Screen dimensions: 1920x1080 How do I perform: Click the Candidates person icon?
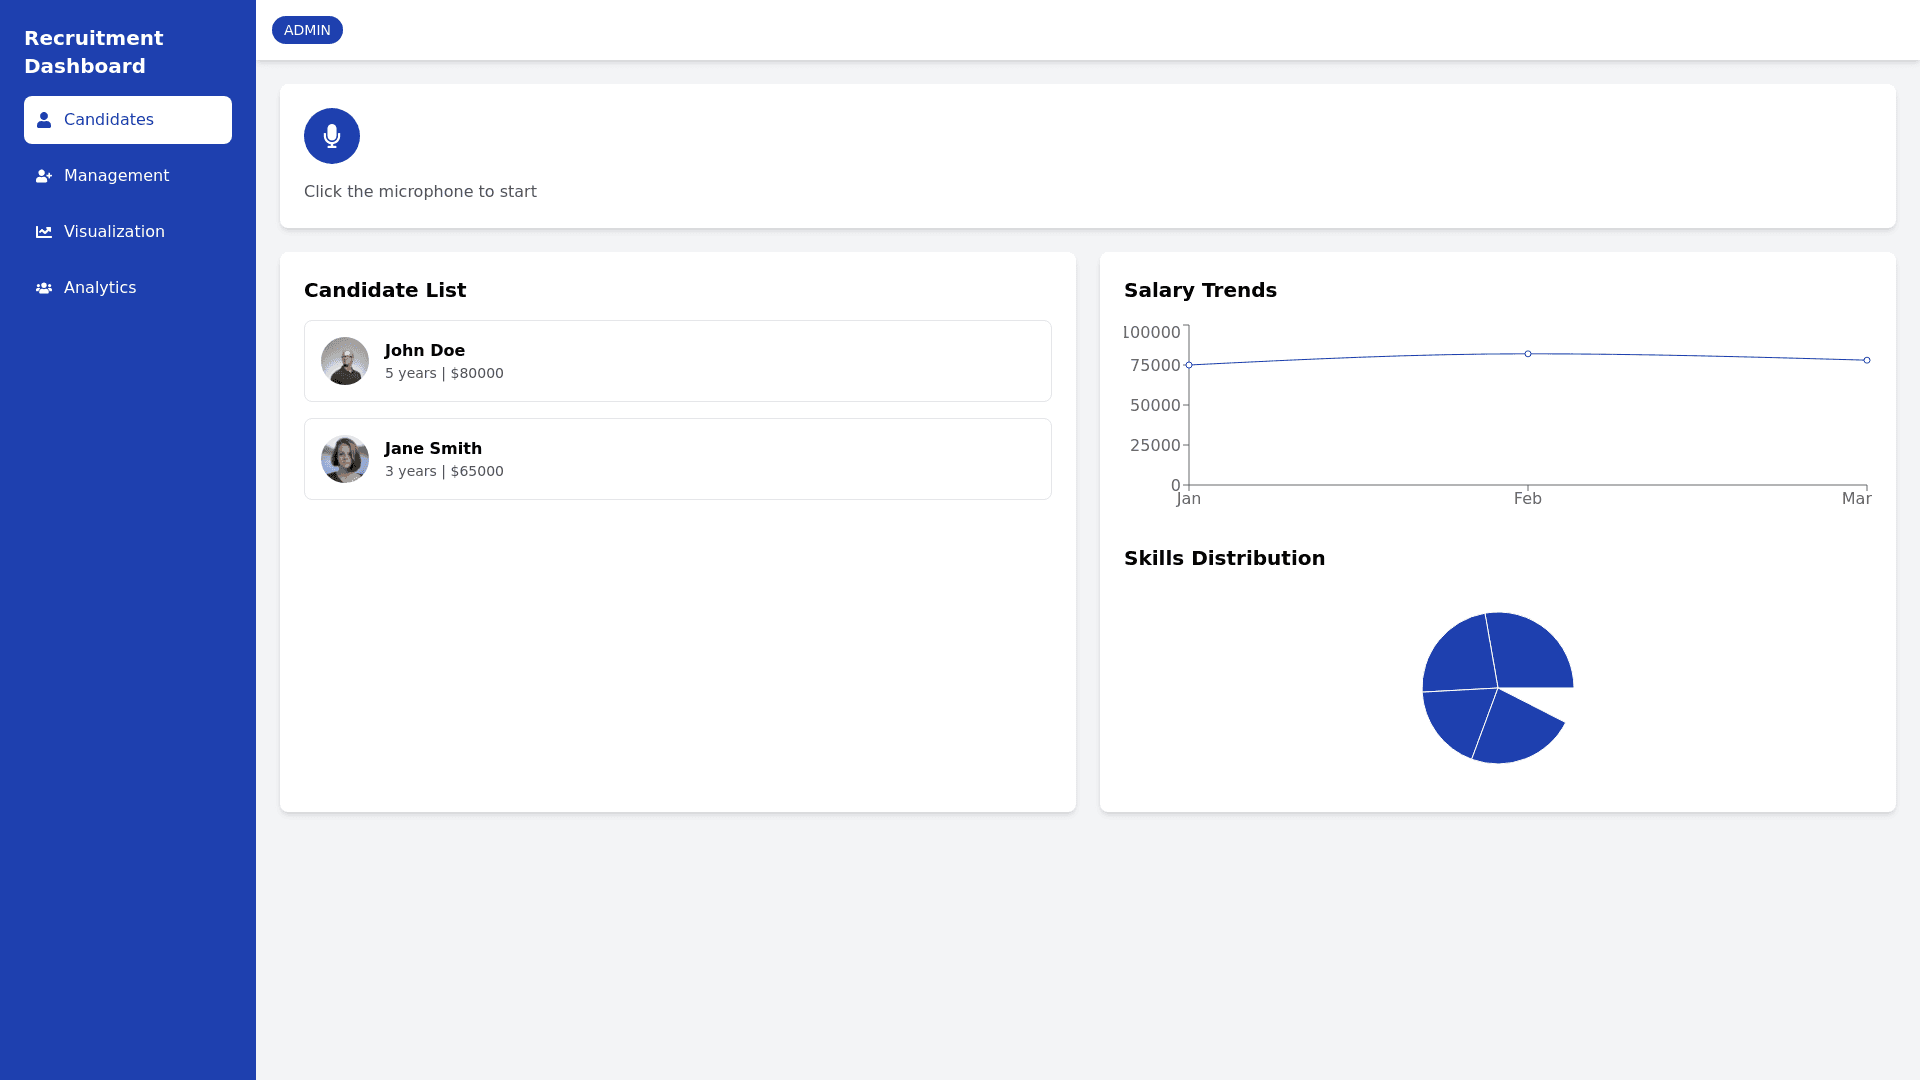pyautogui.click(x=44, y=120)
